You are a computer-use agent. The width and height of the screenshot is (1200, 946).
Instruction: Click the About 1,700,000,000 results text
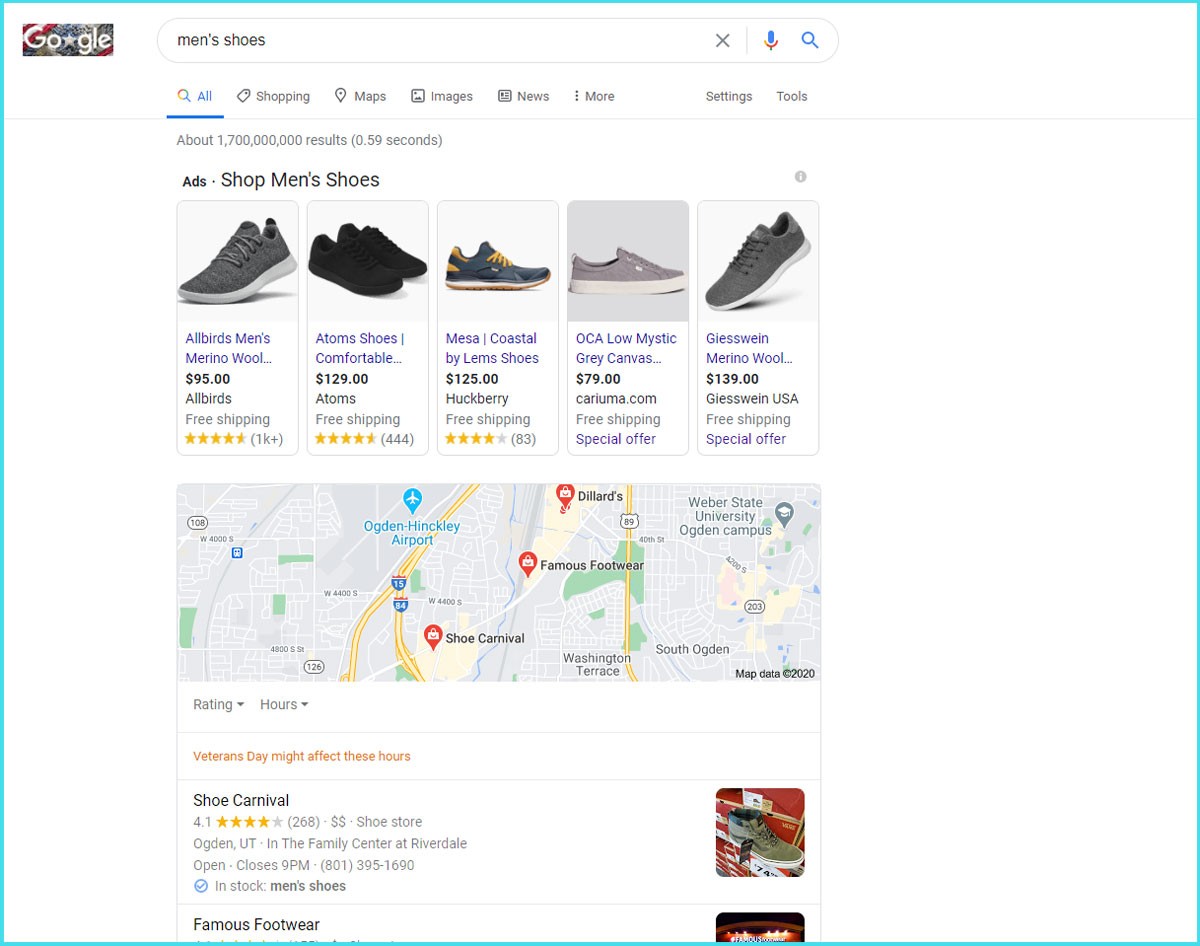(x=309, y=140)
